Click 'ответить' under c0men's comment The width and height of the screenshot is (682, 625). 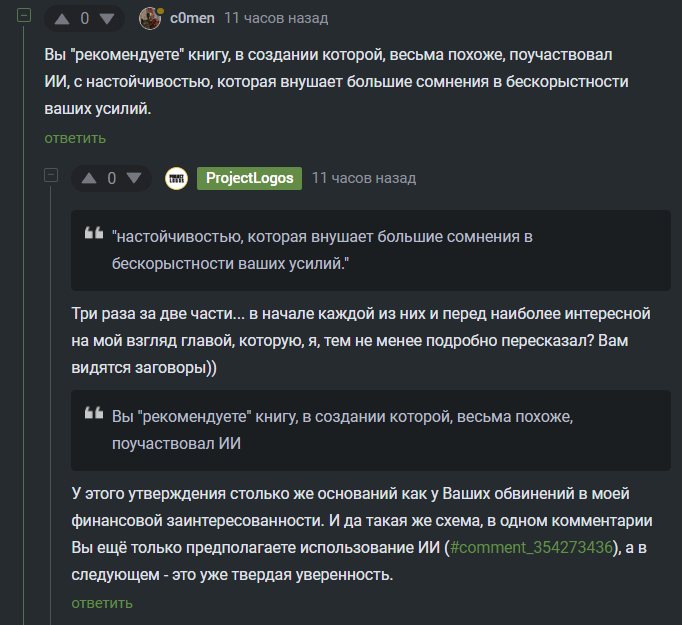pyautogui.click(x=75, y=138)
